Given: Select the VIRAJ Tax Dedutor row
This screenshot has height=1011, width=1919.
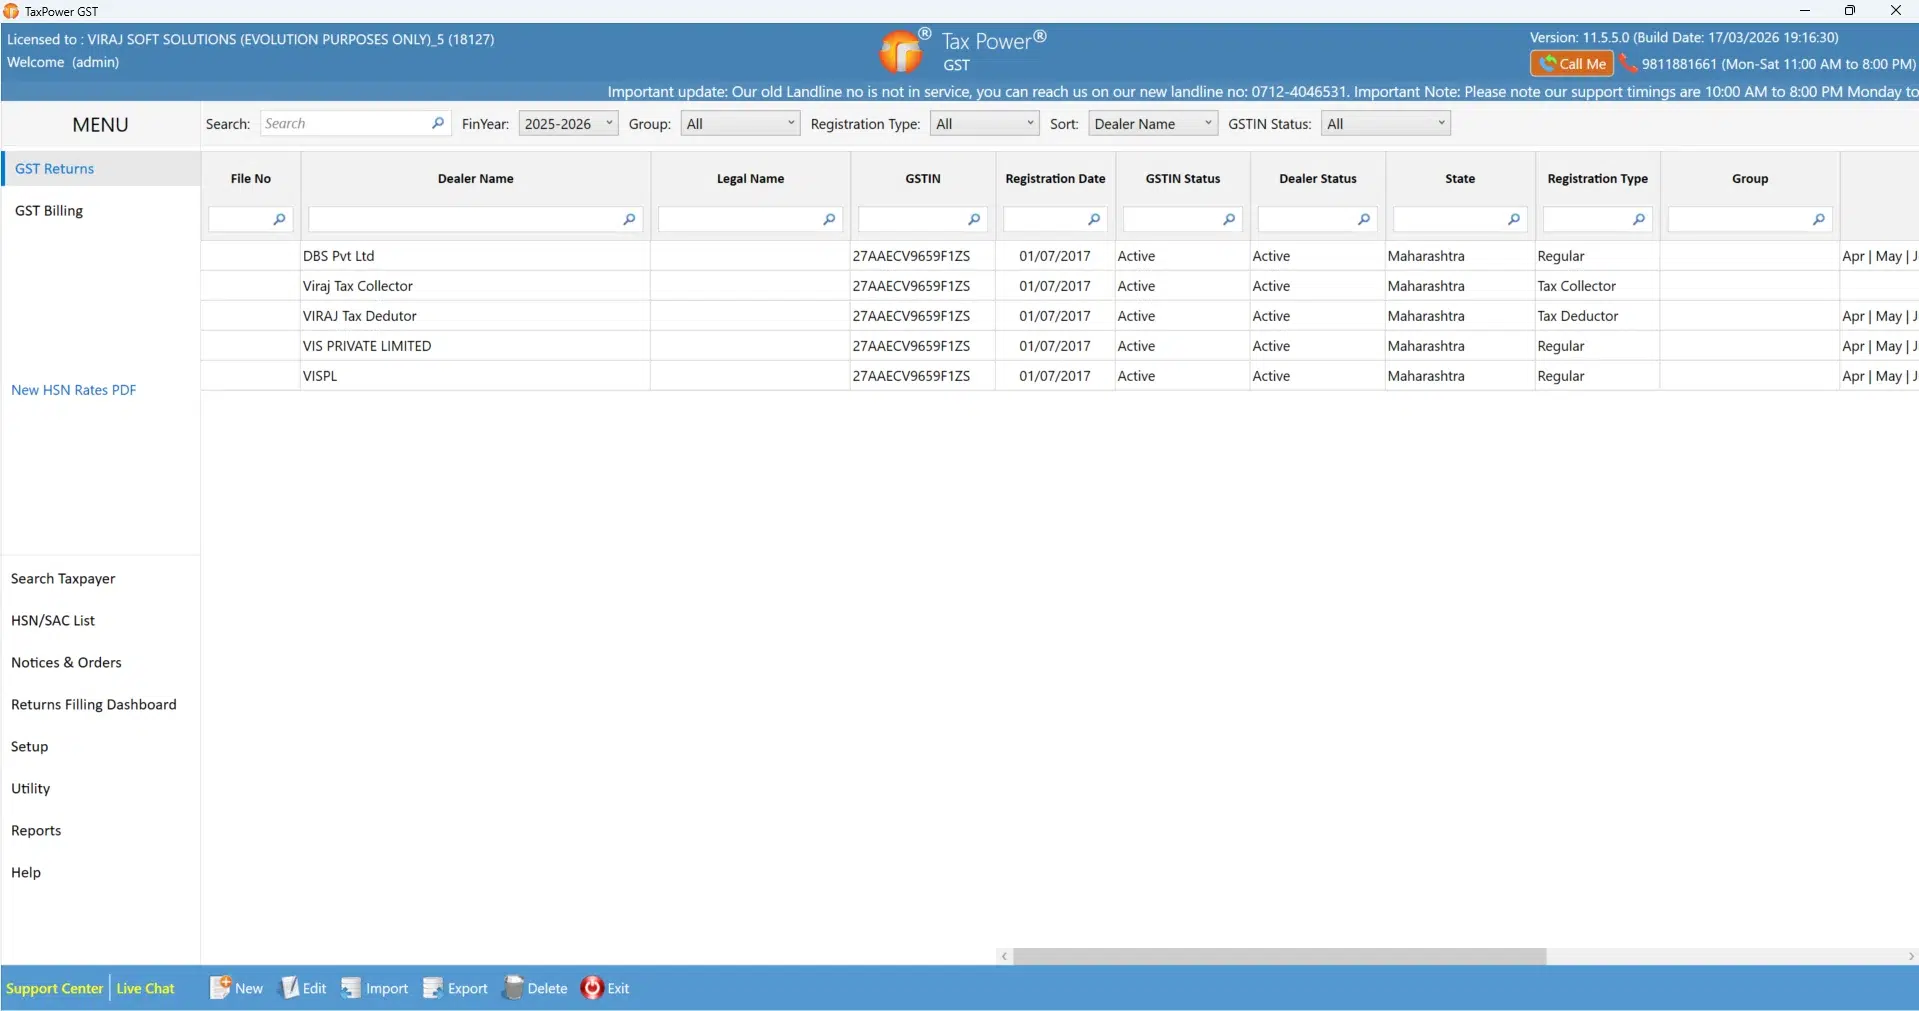Looking at the screenshot, I should coord(1060,316).
